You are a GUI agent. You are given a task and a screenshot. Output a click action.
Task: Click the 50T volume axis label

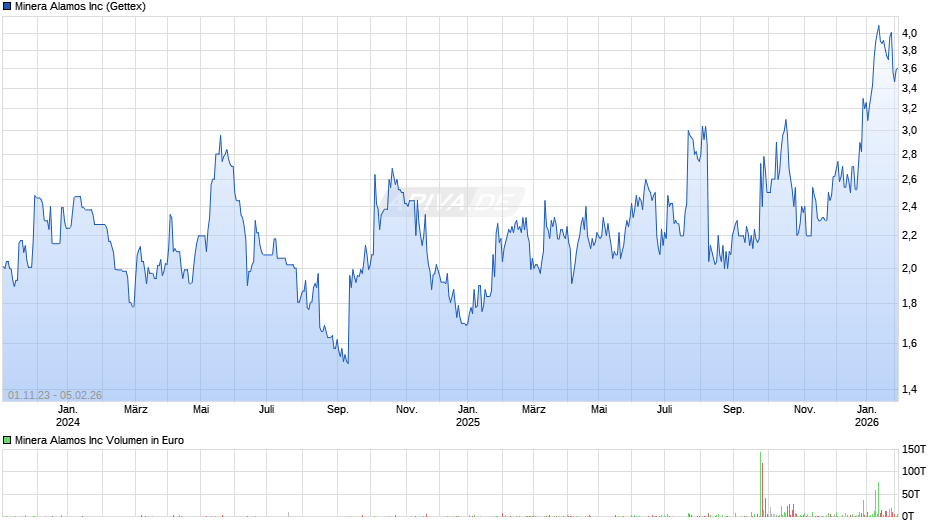point(911,494)
